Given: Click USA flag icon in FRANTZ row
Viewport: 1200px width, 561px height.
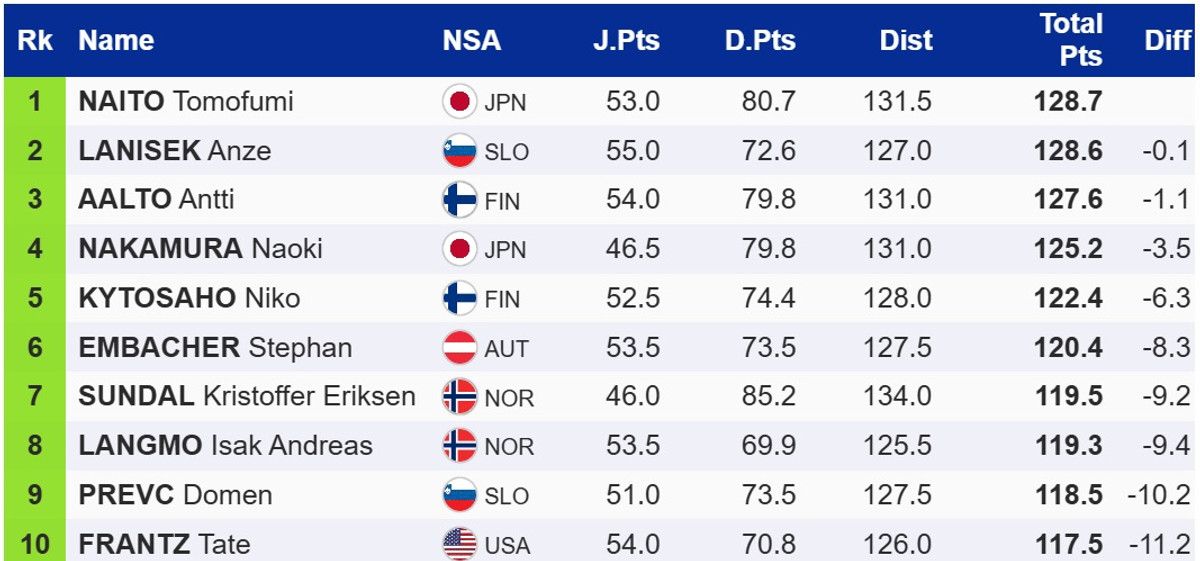Looking at the screenshot, I should tap(460, 544).
